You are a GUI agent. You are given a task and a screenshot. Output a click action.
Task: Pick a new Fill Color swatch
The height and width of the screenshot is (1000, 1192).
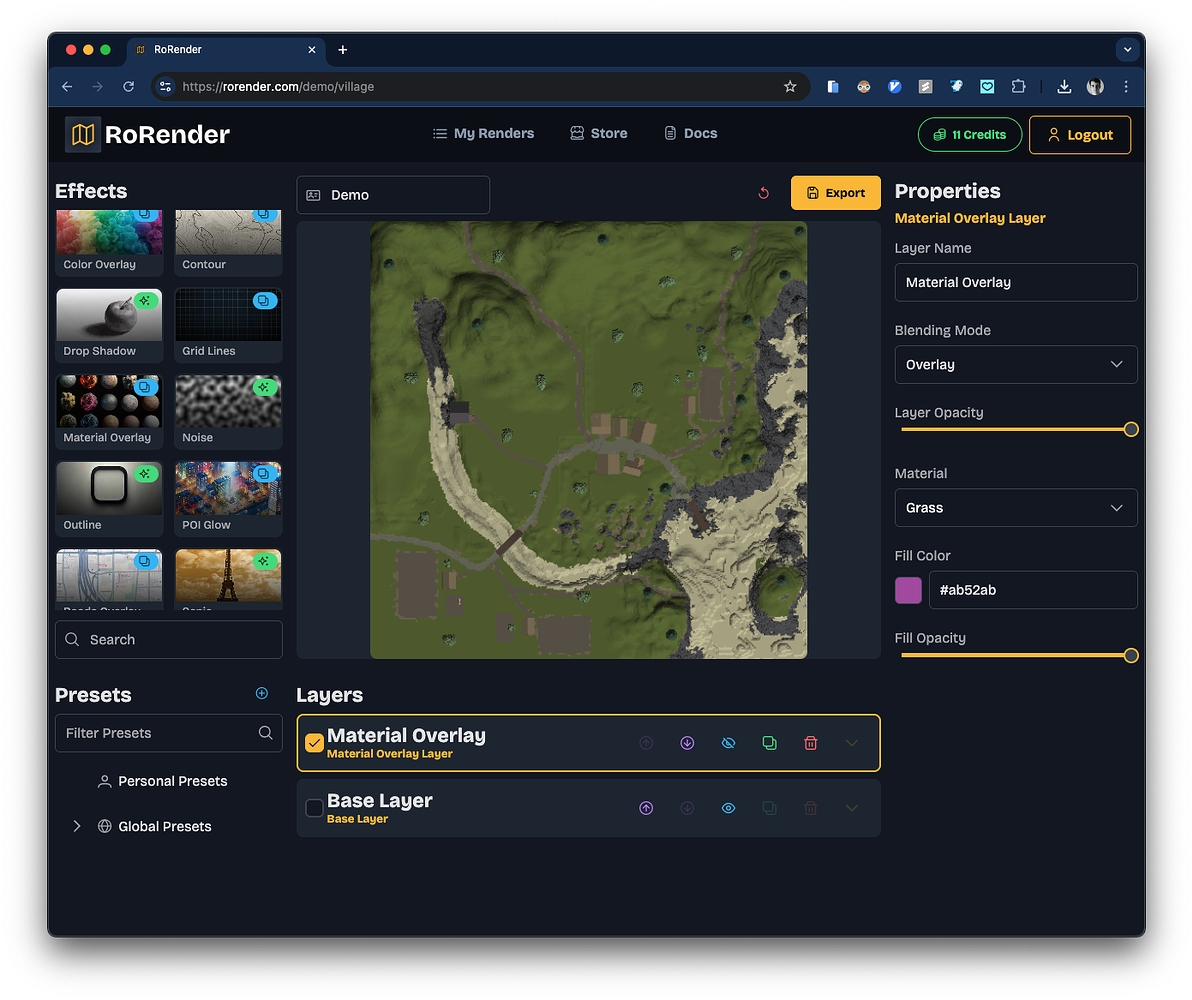point(908,590)
